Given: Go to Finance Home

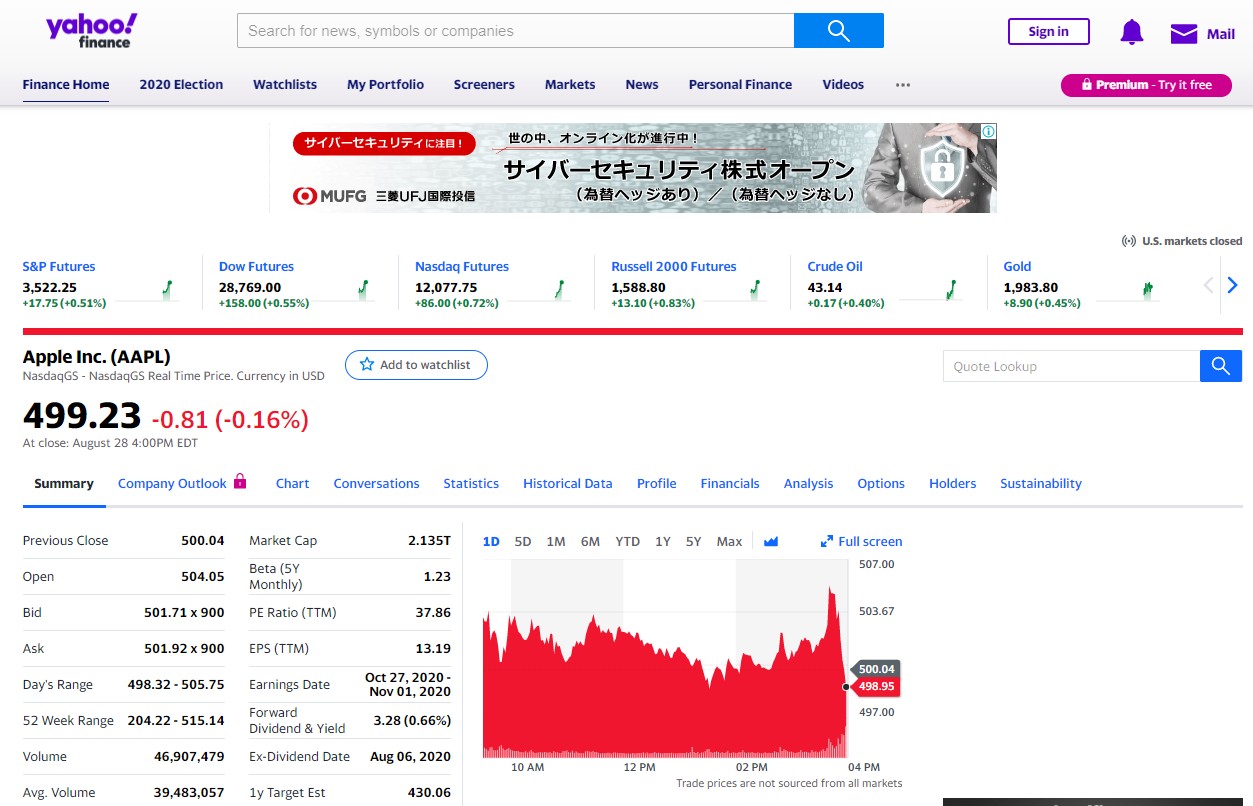Looking at the screenshot, I should tap(66, 85).
